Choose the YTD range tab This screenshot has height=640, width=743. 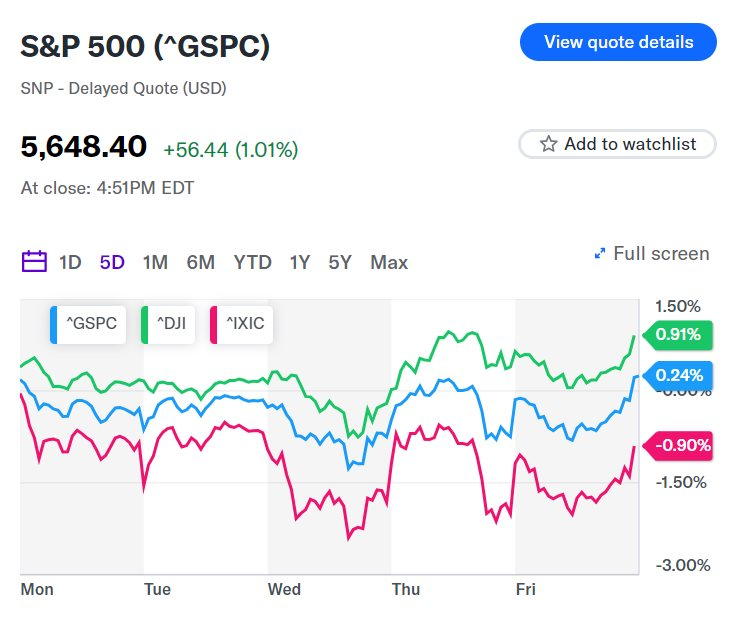click(252, 263)
